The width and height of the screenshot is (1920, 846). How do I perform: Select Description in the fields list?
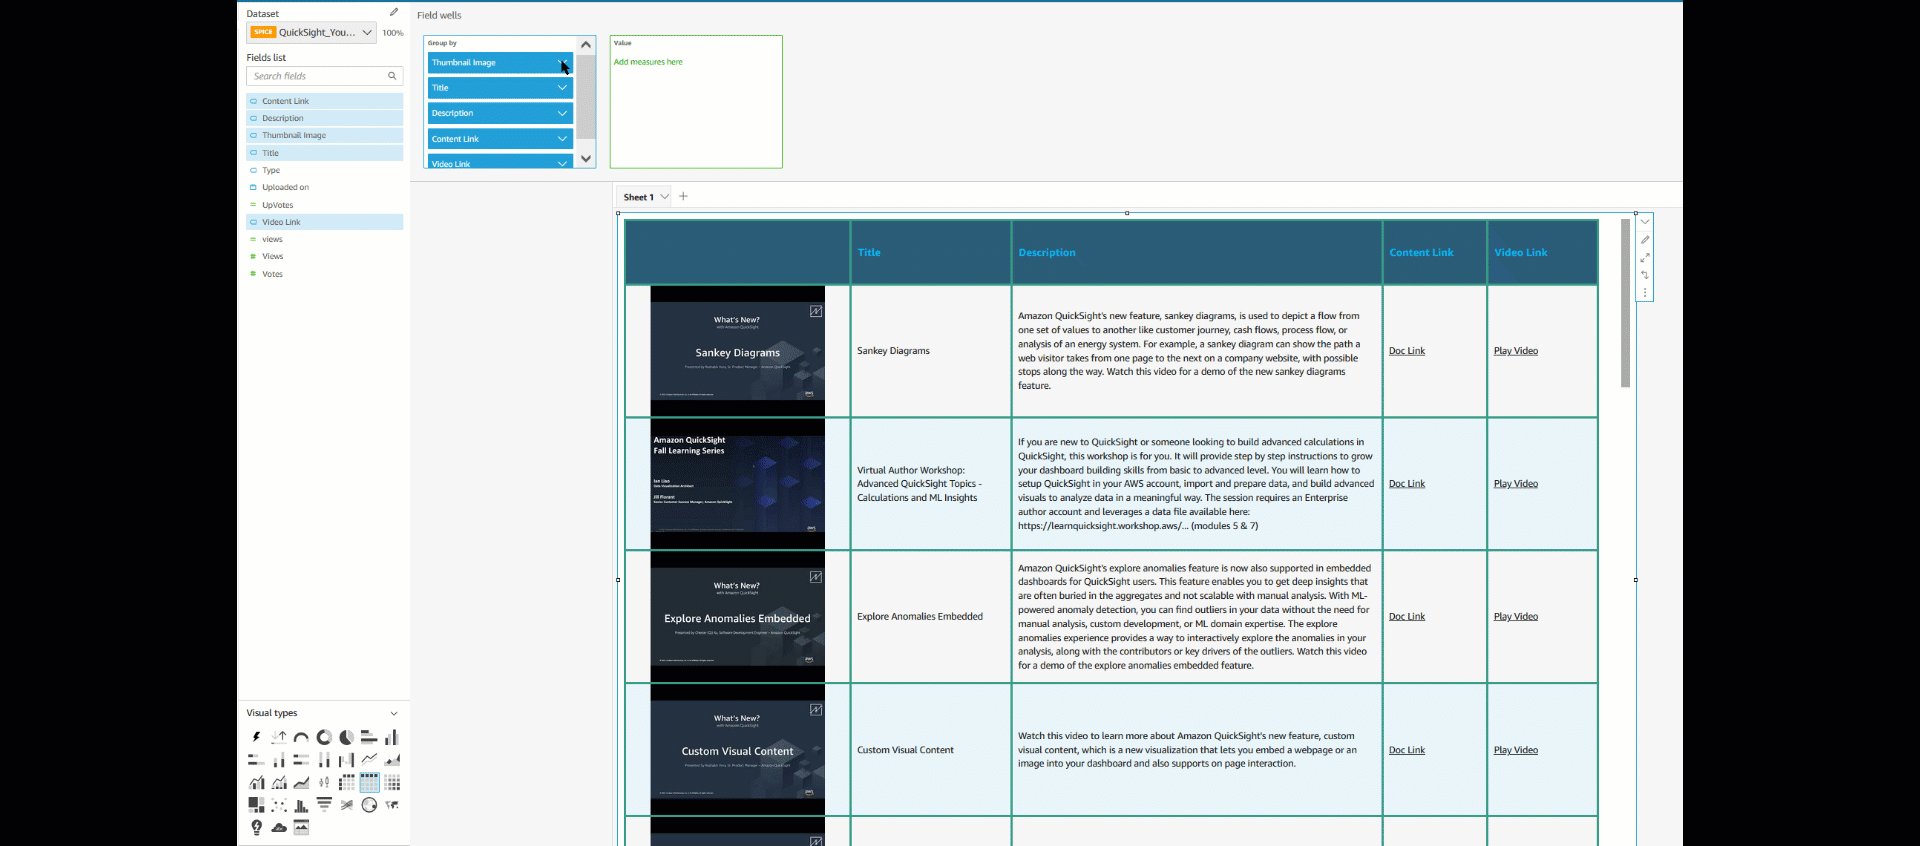pyautogui.click(x=325, y=118)
